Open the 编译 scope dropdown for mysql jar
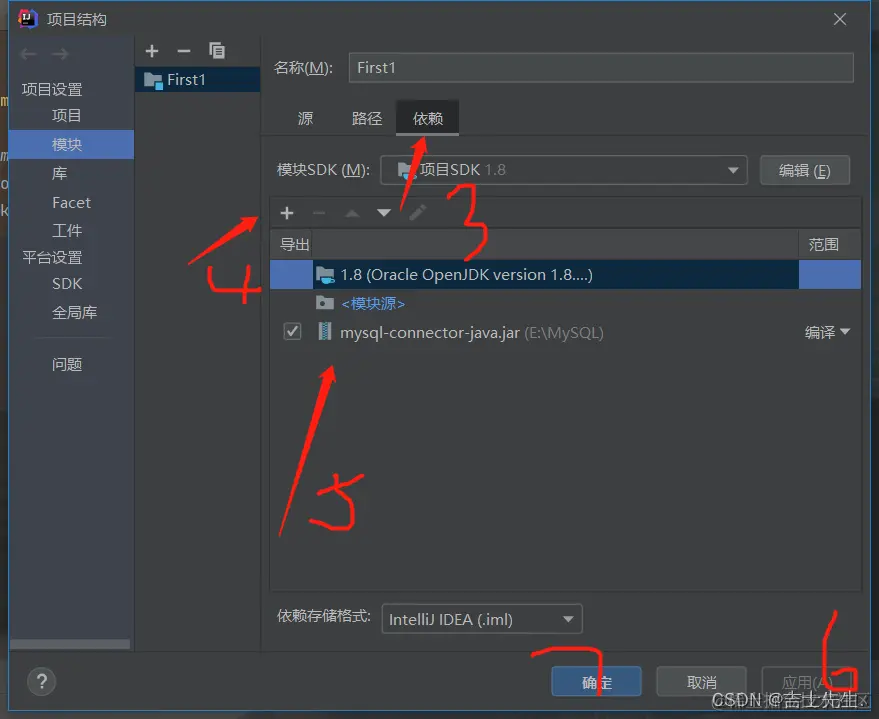The height and width of the screenshot is (719, 879). point(827,332)
